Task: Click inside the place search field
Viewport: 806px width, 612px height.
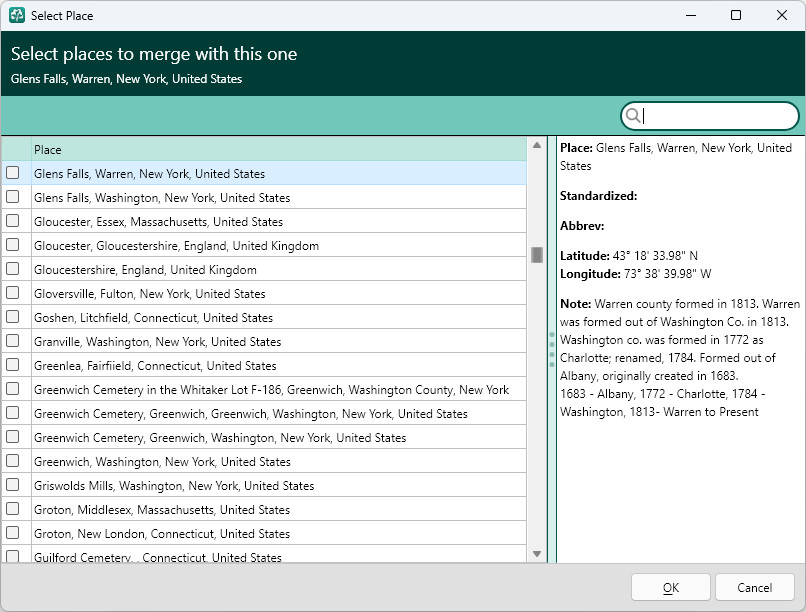Action: (x=710, y=116)
